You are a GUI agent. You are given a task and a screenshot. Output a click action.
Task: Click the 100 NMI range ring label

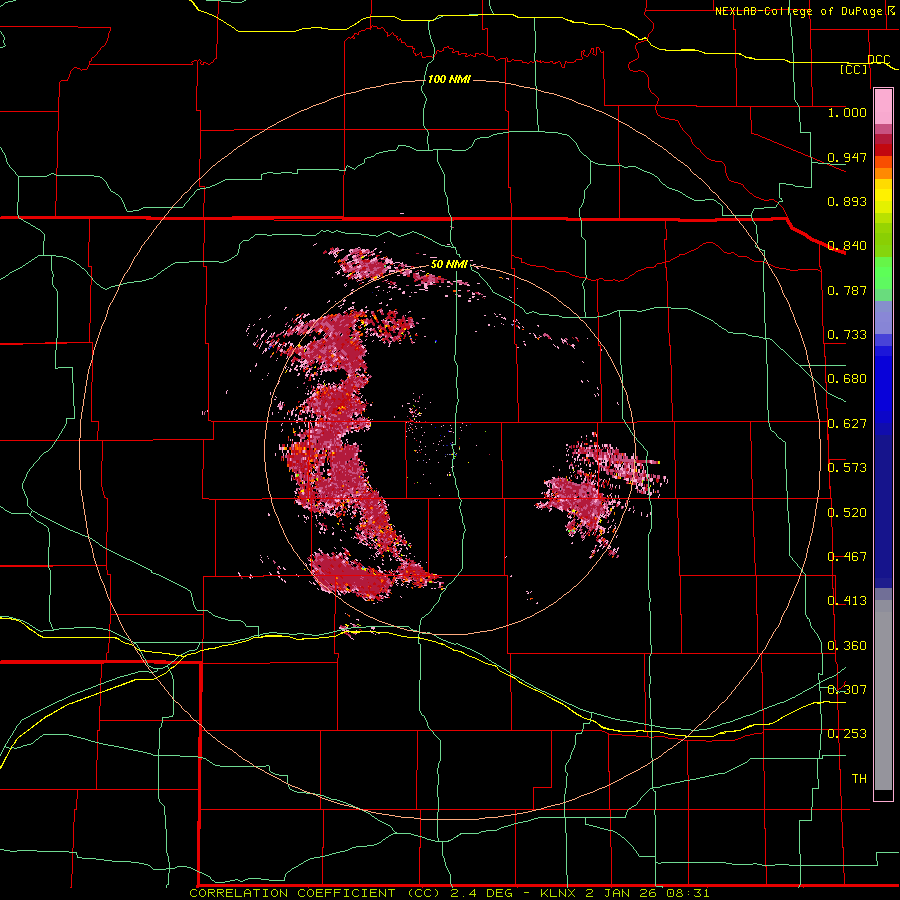tap(449, 79)
